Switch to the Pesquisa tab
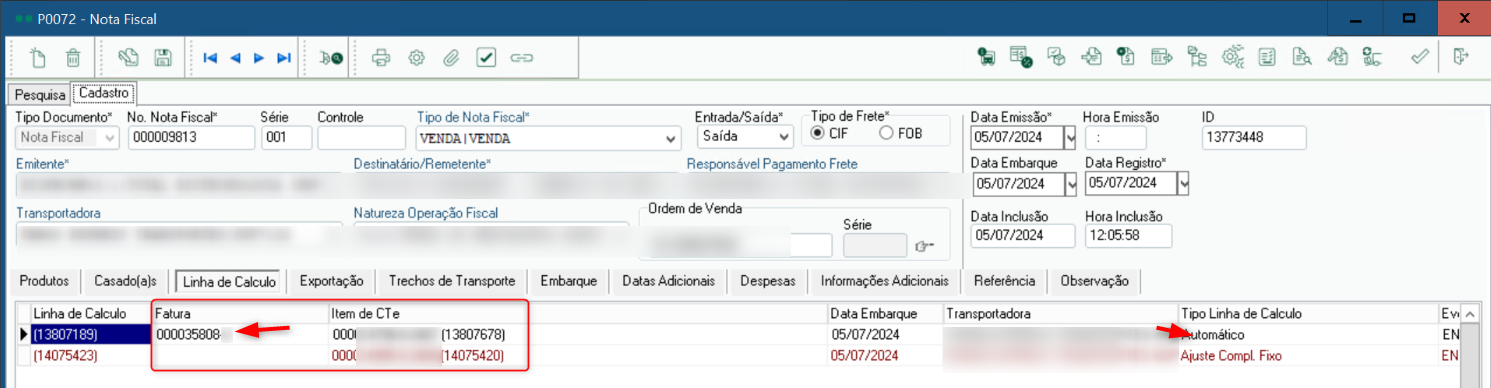Viewport: 1491px width, 388px height. tap(37, 94)
